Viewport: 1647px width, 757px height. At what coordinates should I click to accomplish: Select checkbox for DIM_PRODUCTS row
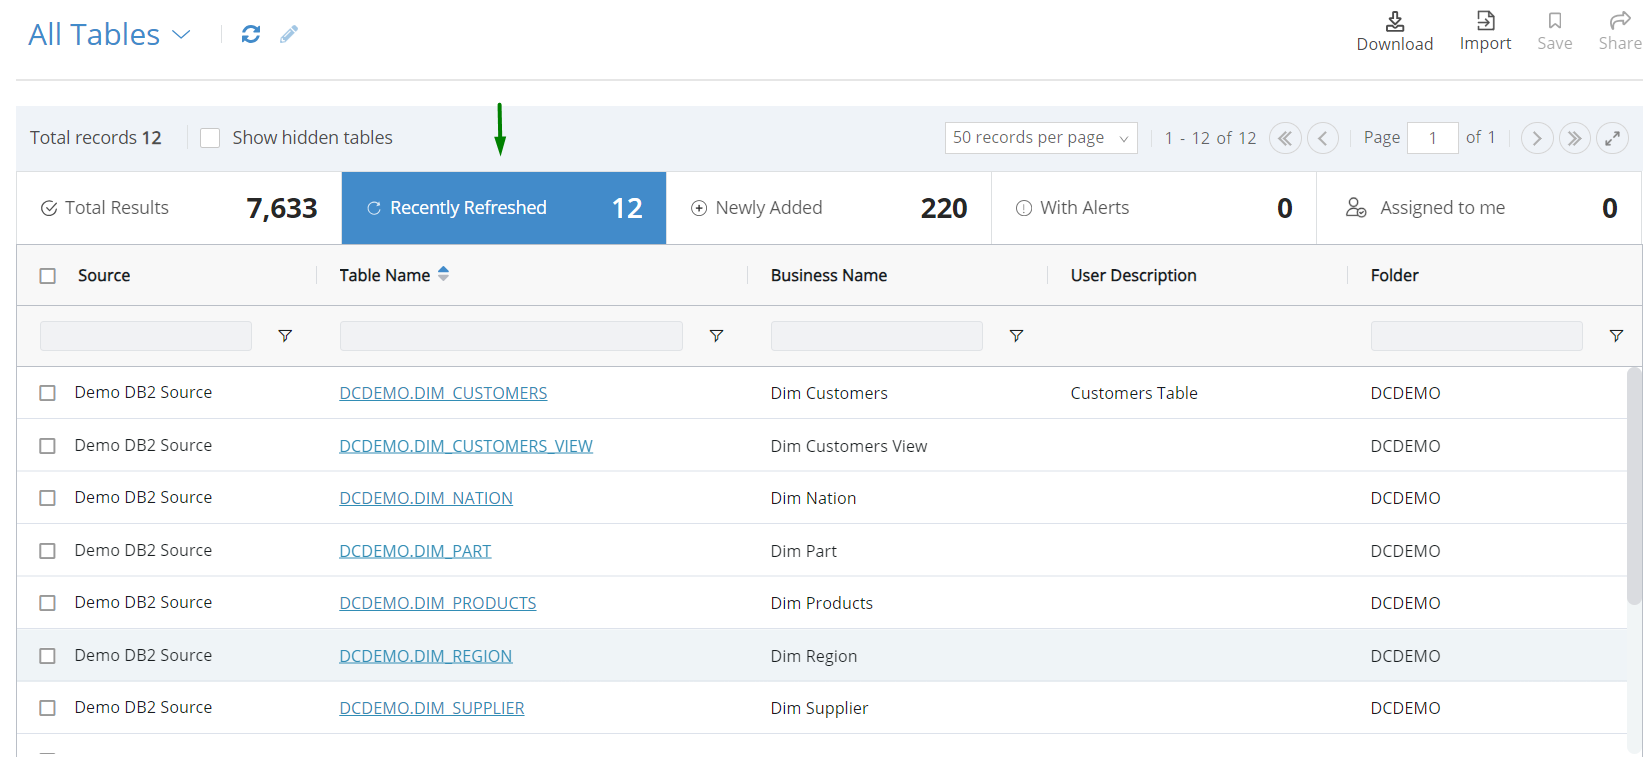coord(47,603)
